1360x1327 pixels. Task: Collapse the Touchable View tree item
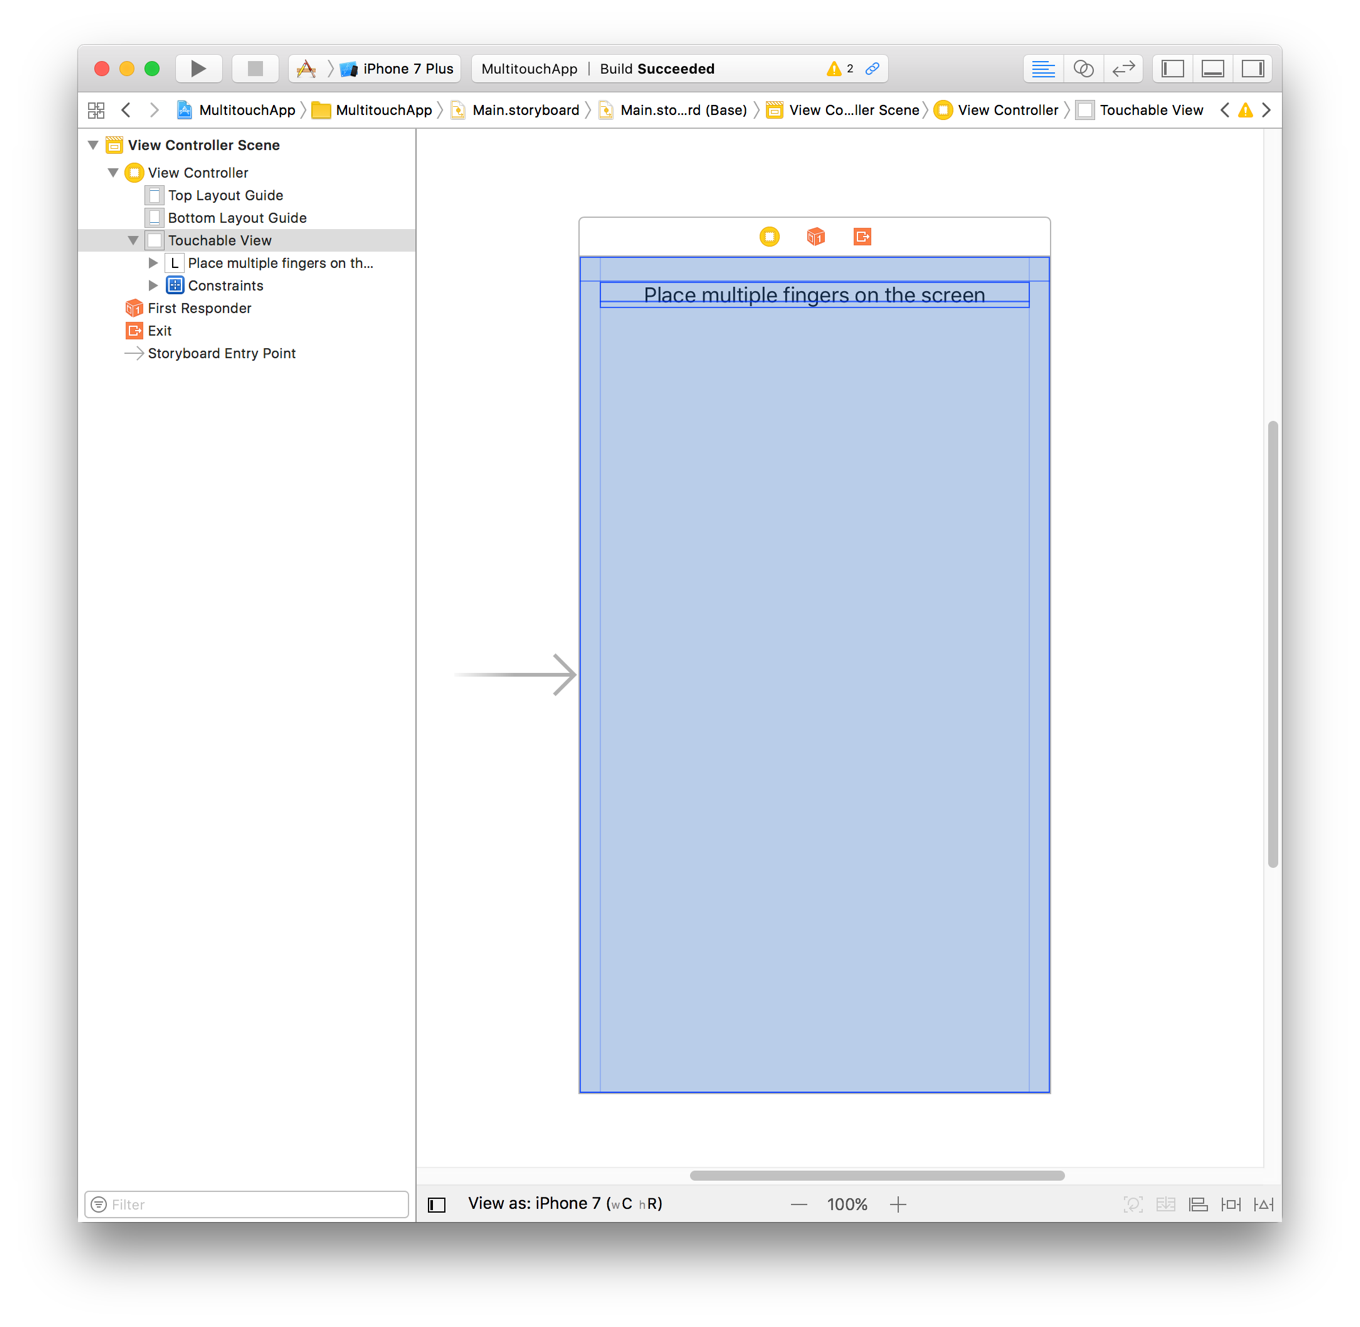pos(133,241)
